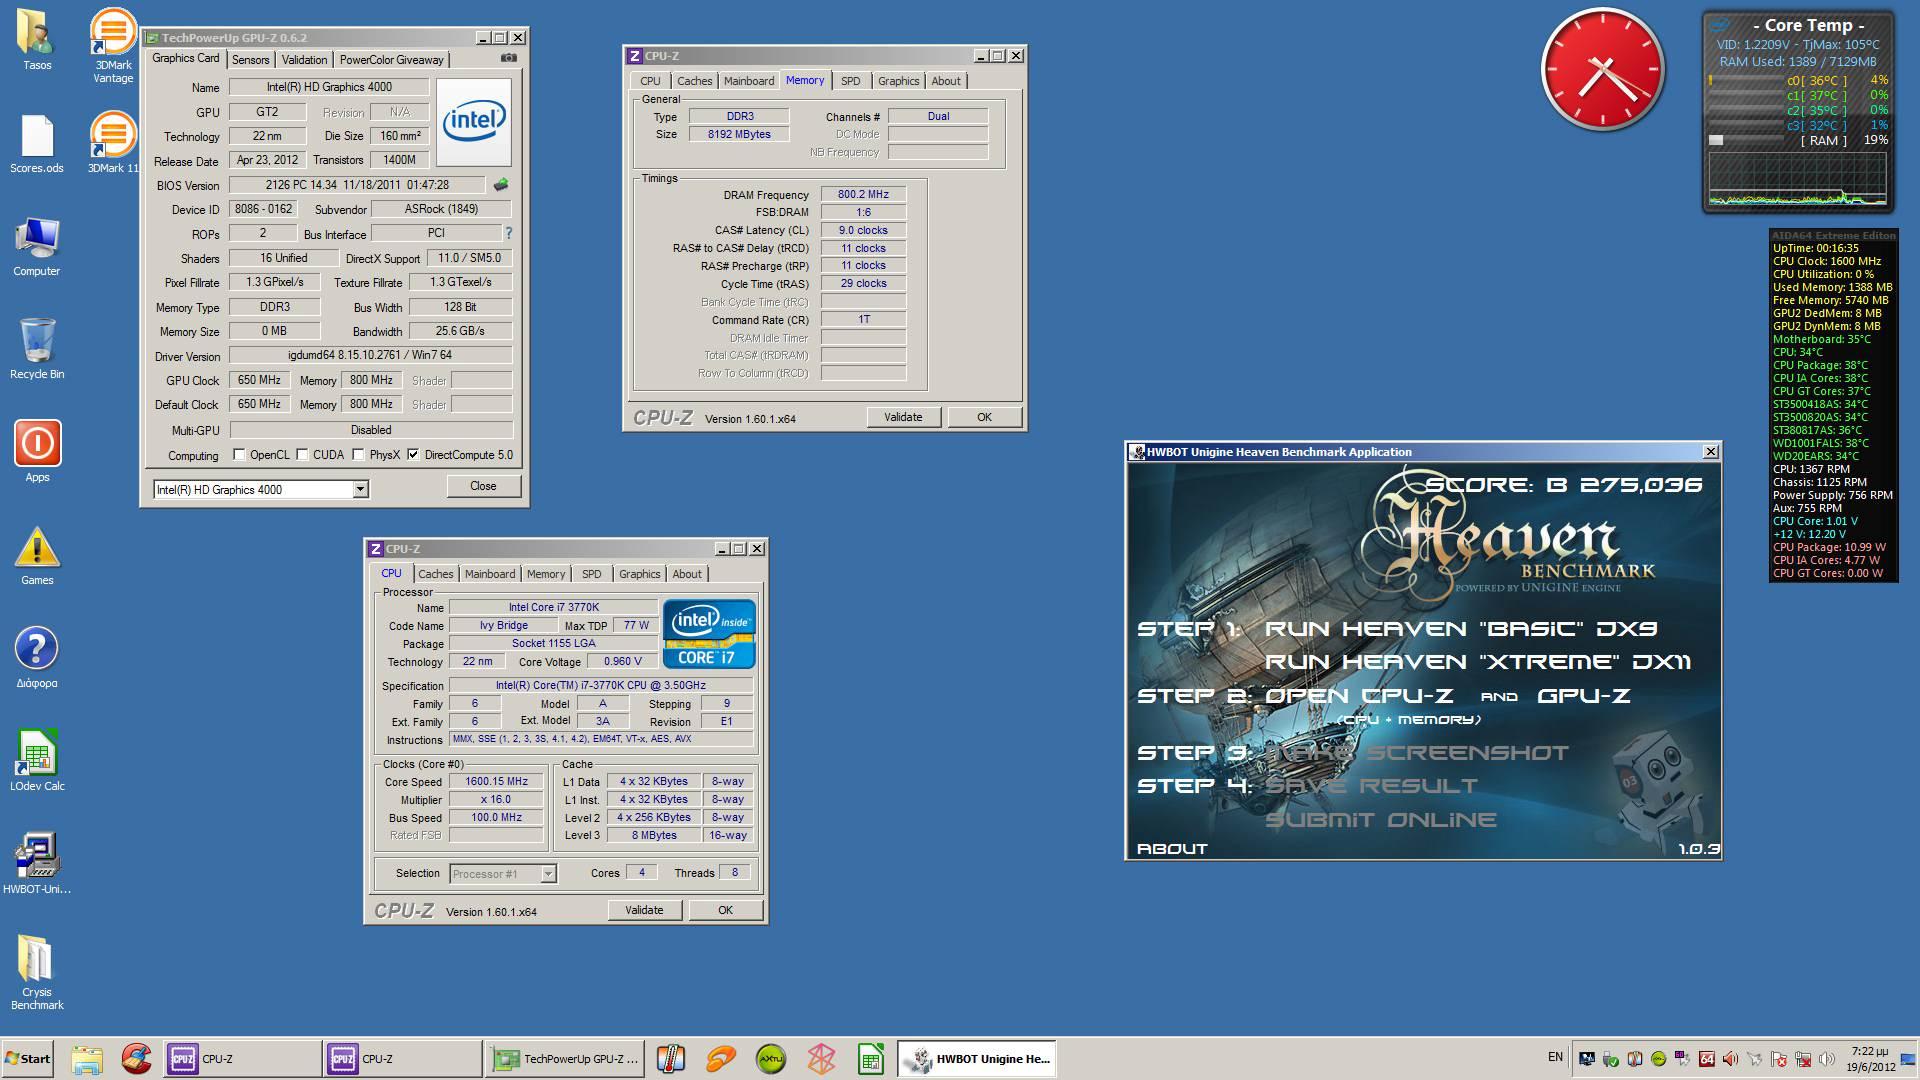Viewport: 1920px width, 1080px height.
Task: Toggle the PhysX checkbox in GPU-Z
Action: 358,455
